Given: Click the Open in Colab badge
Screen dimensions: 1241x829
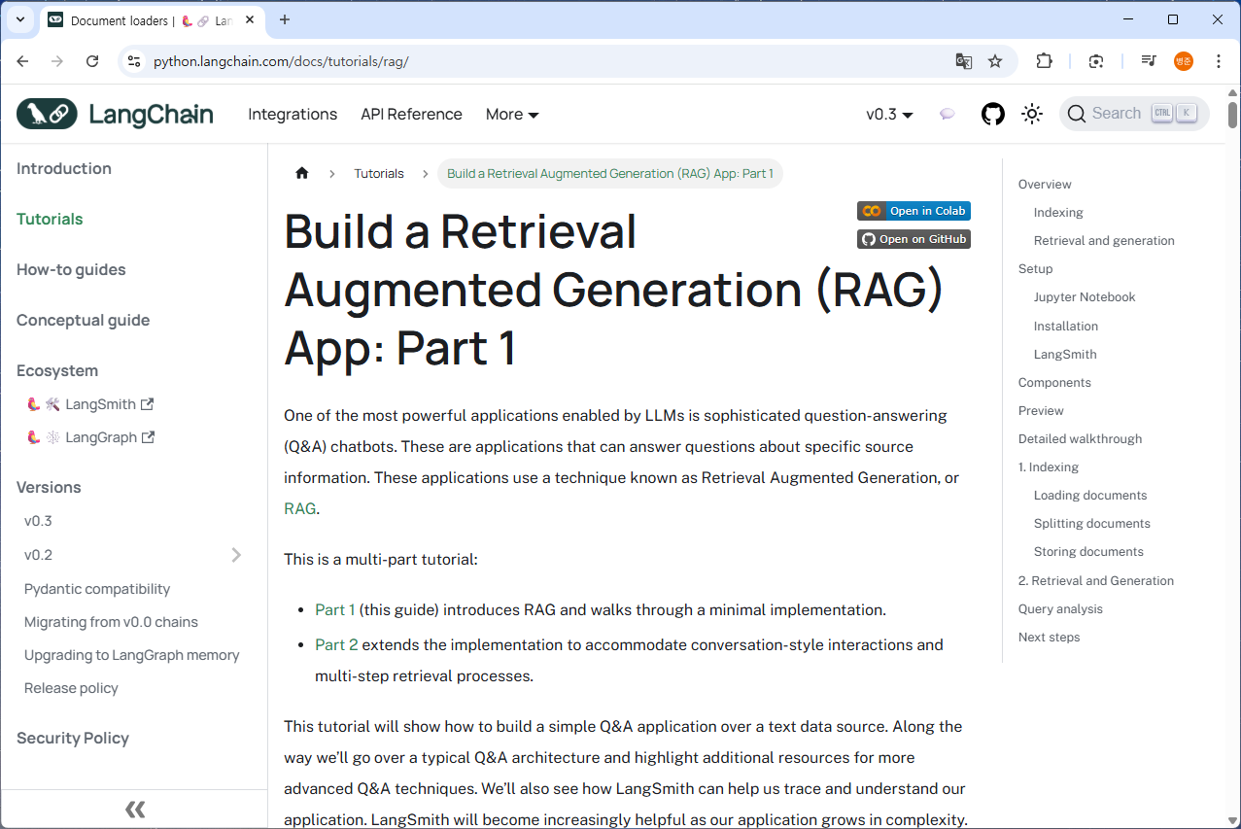Looking at the screenshot, I should [914, 211].
